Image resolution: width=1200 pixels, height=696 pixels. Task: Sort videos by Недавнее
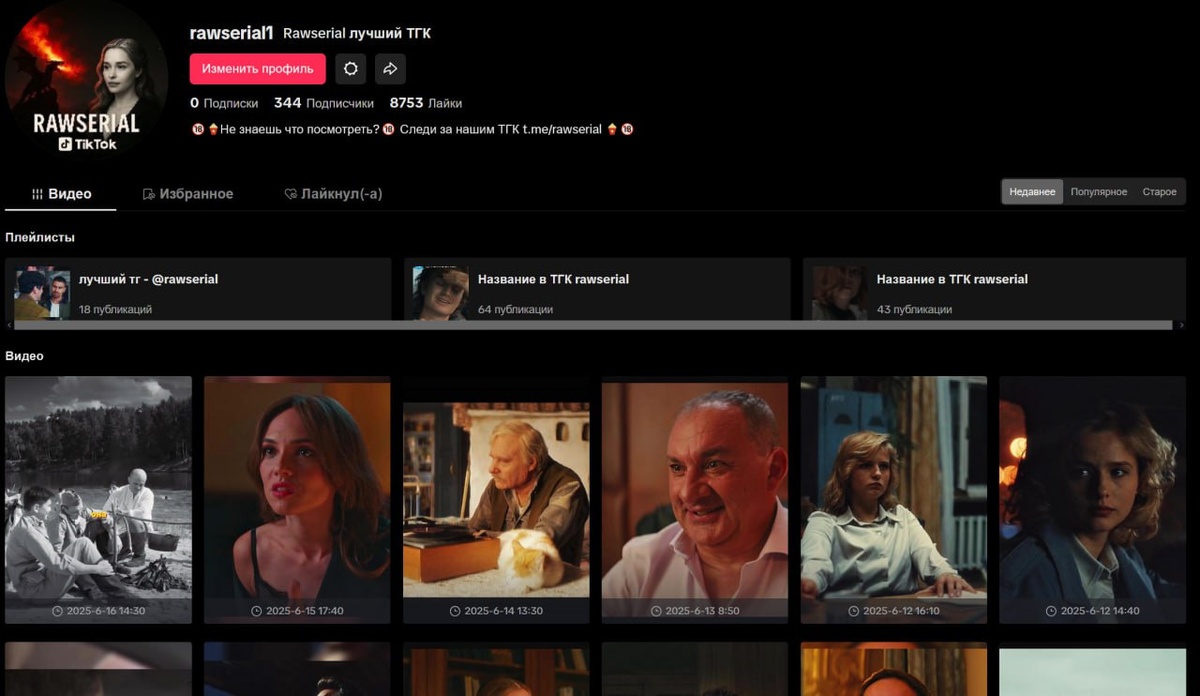click(1032, 192)
